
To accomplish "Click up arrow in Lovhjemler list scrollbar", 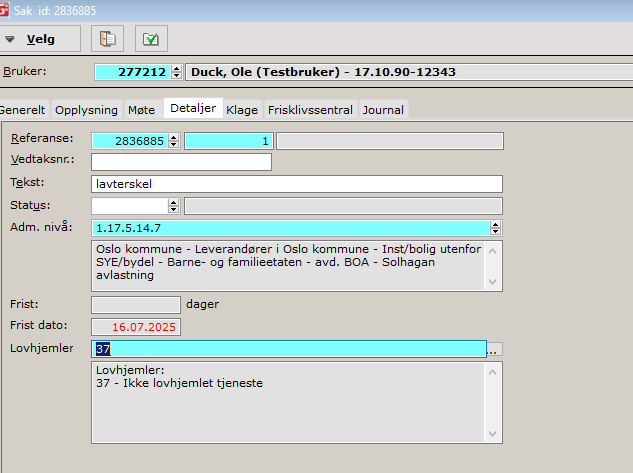I will (x=493, y=372).
